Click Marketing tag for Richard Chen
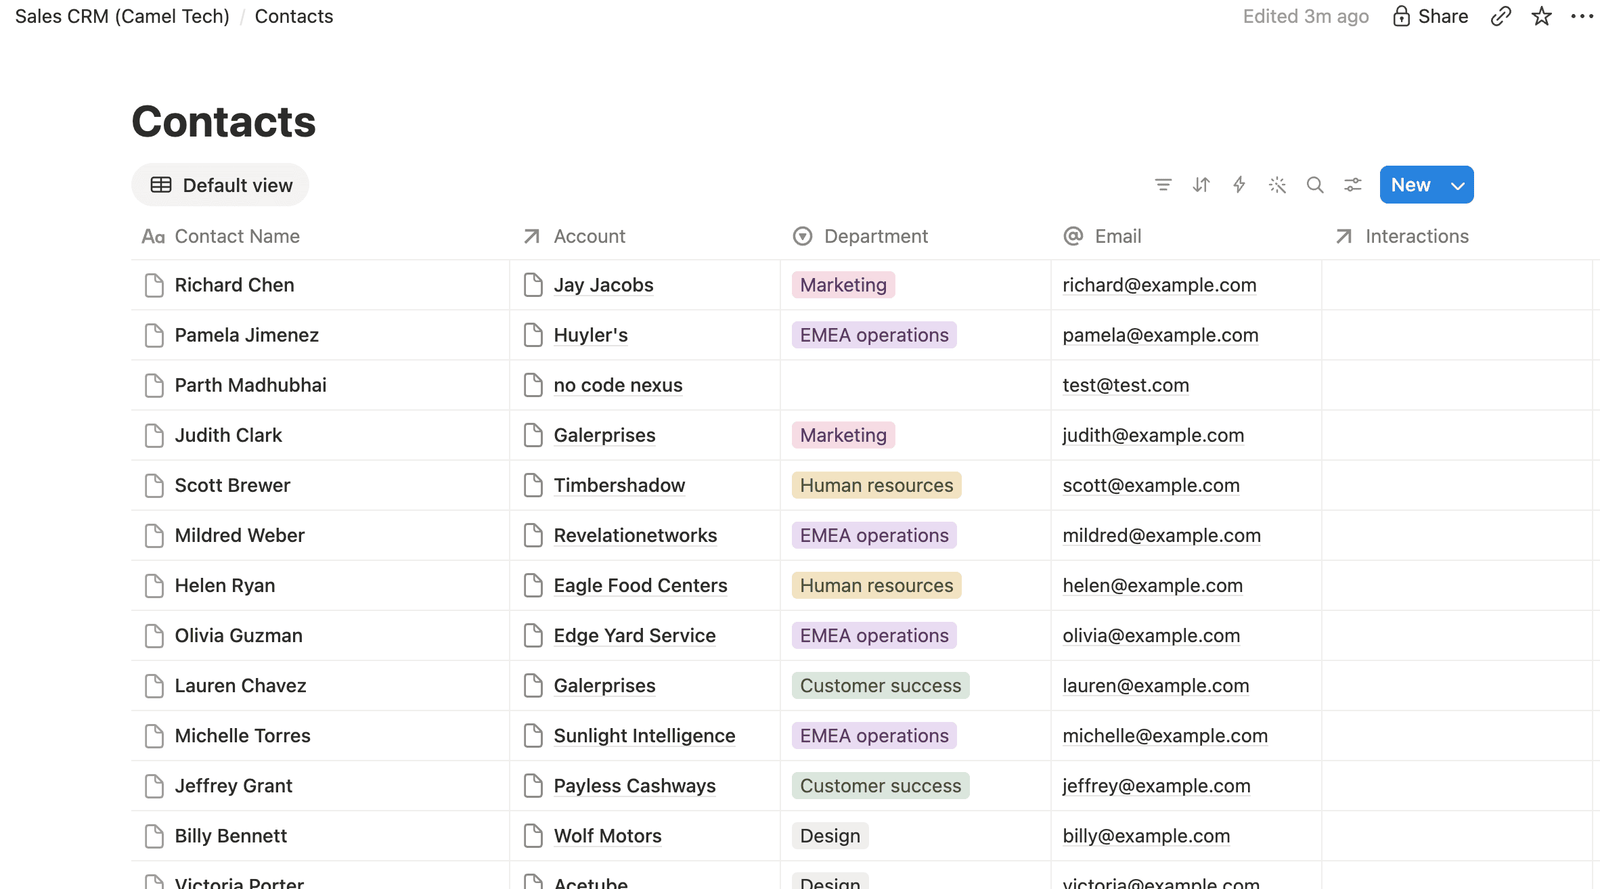The image size is (1600, 889). tap(843, 285)
